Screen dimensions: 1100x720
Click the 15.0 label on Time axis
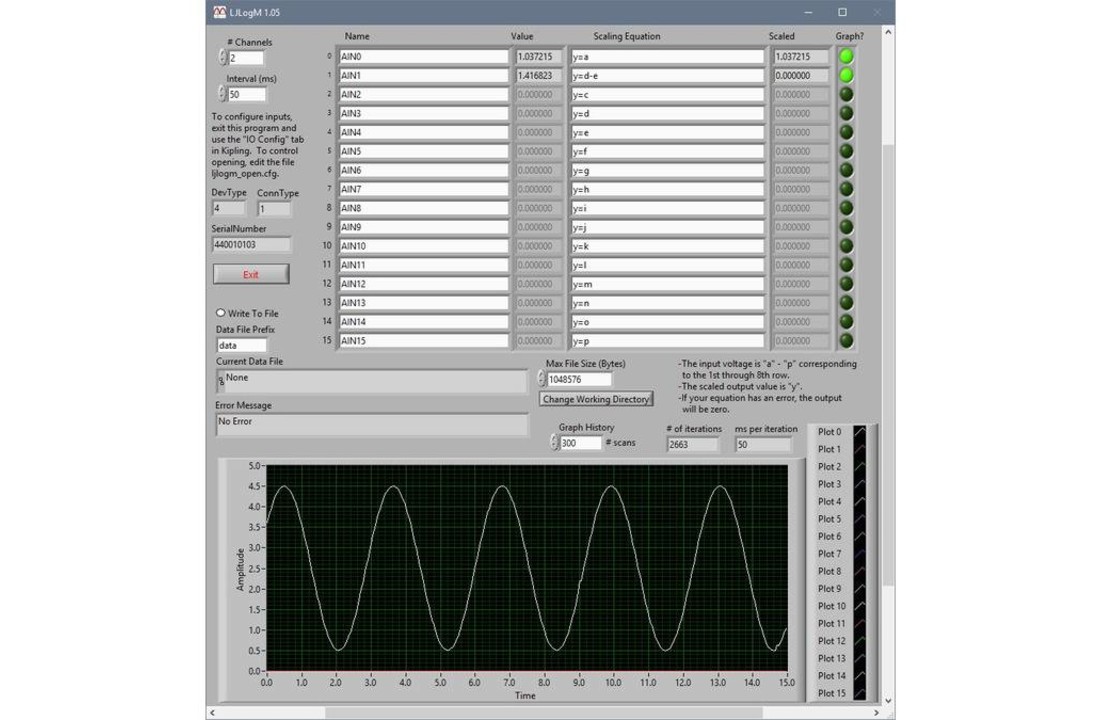click(x=786, y=682)
